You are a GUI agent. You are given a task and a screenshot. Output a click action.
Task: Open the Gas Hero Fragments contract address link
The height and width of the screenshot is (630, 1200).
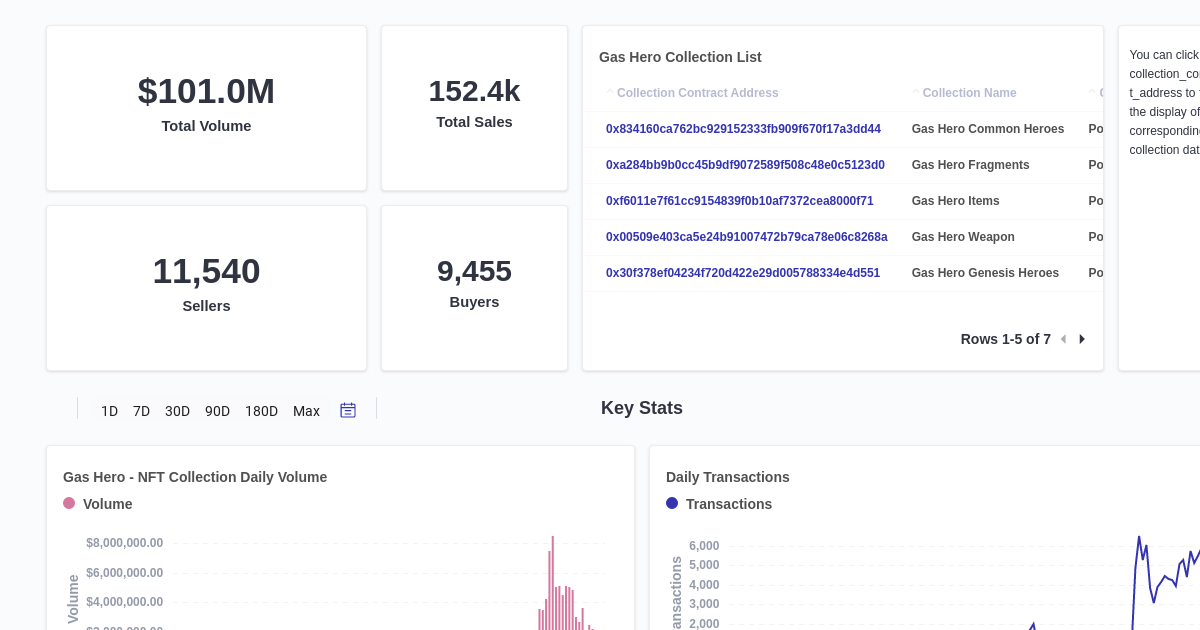click(745, 165)
